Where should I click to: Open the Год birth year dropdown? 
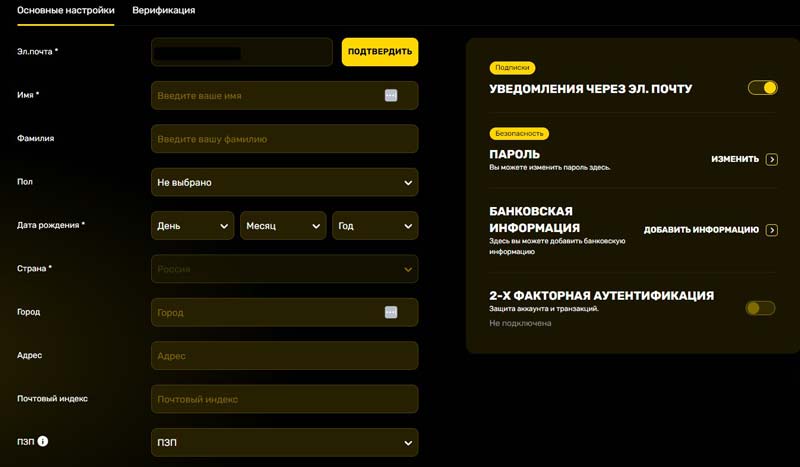coord(374,226)
